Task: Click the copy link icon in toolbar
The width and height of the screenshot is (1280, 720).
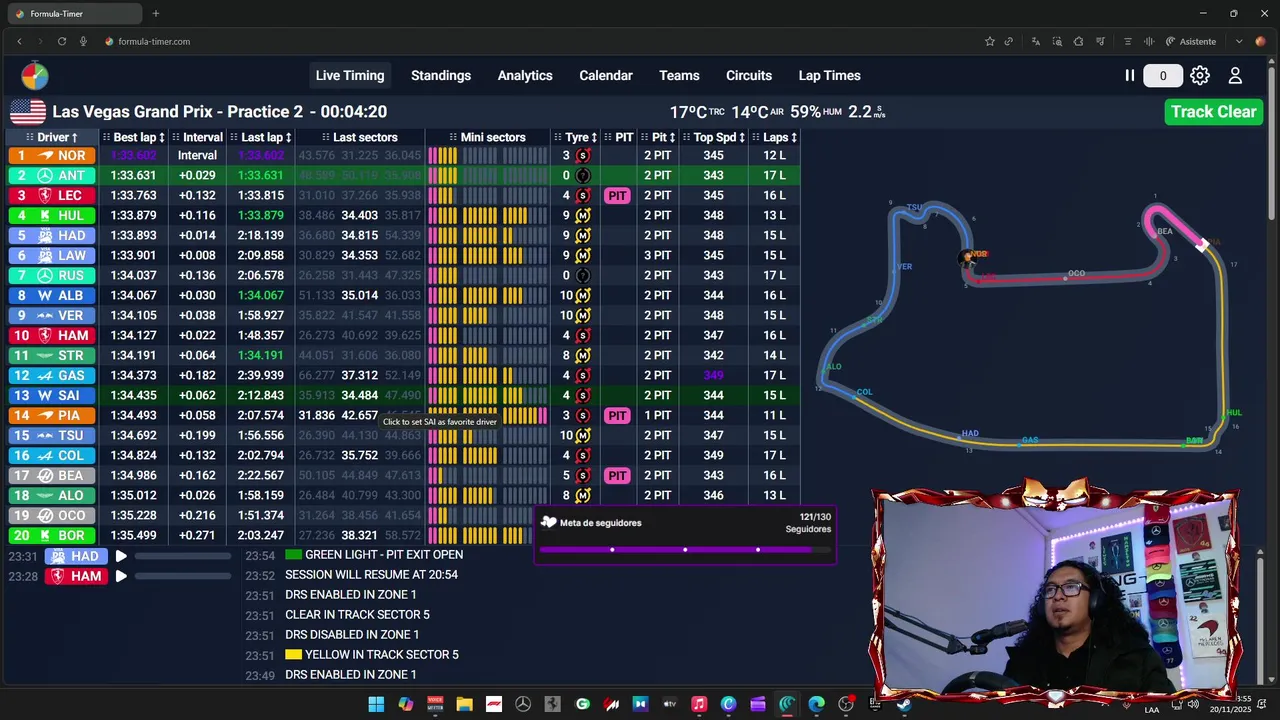Action: pos(1008,41)
